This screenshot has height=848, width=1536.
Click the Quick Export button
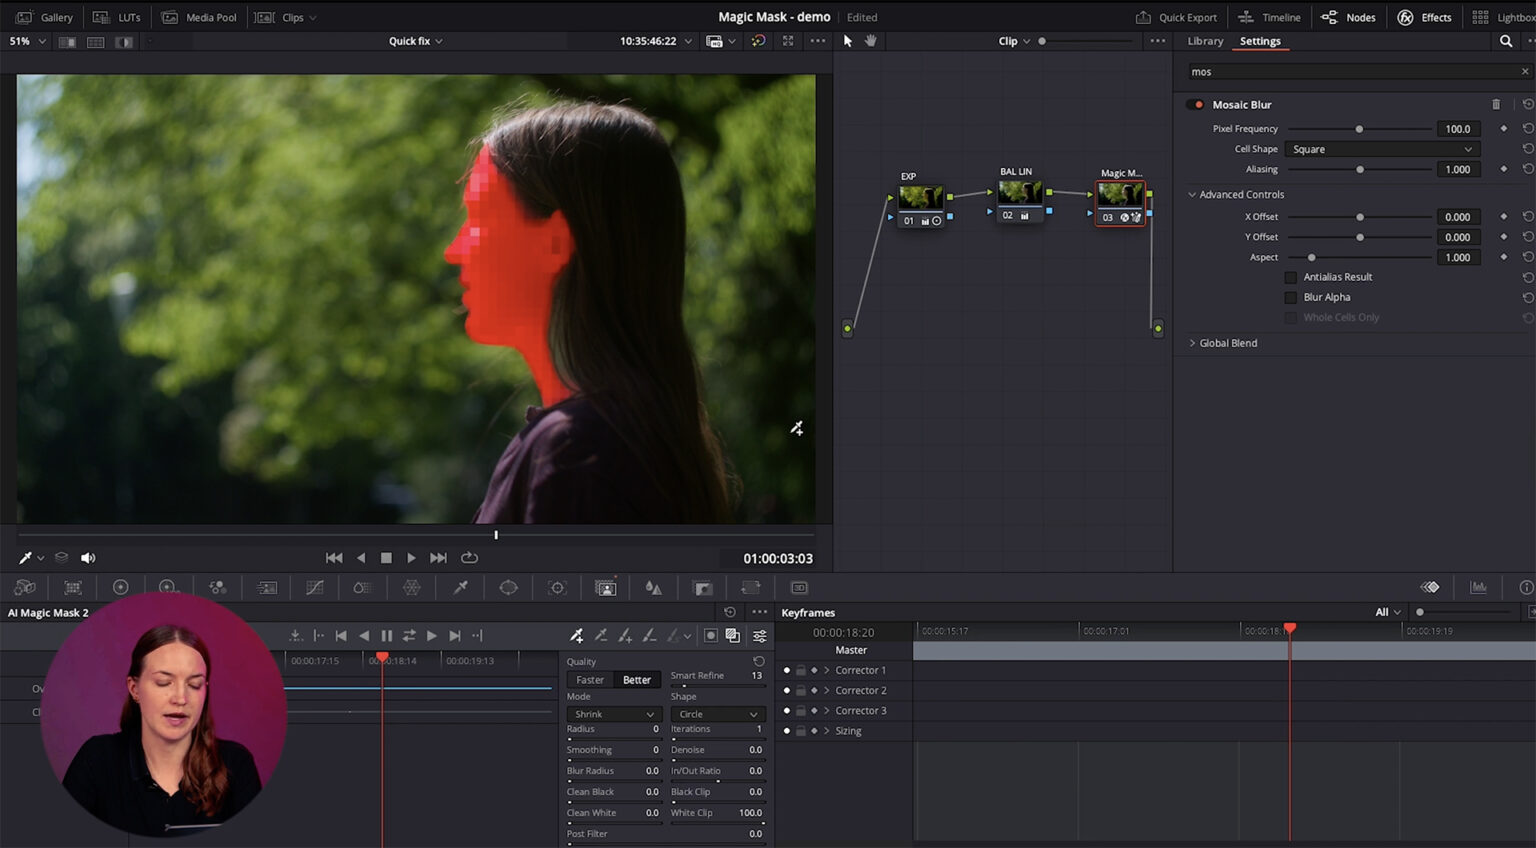[x=1176, y=17]
